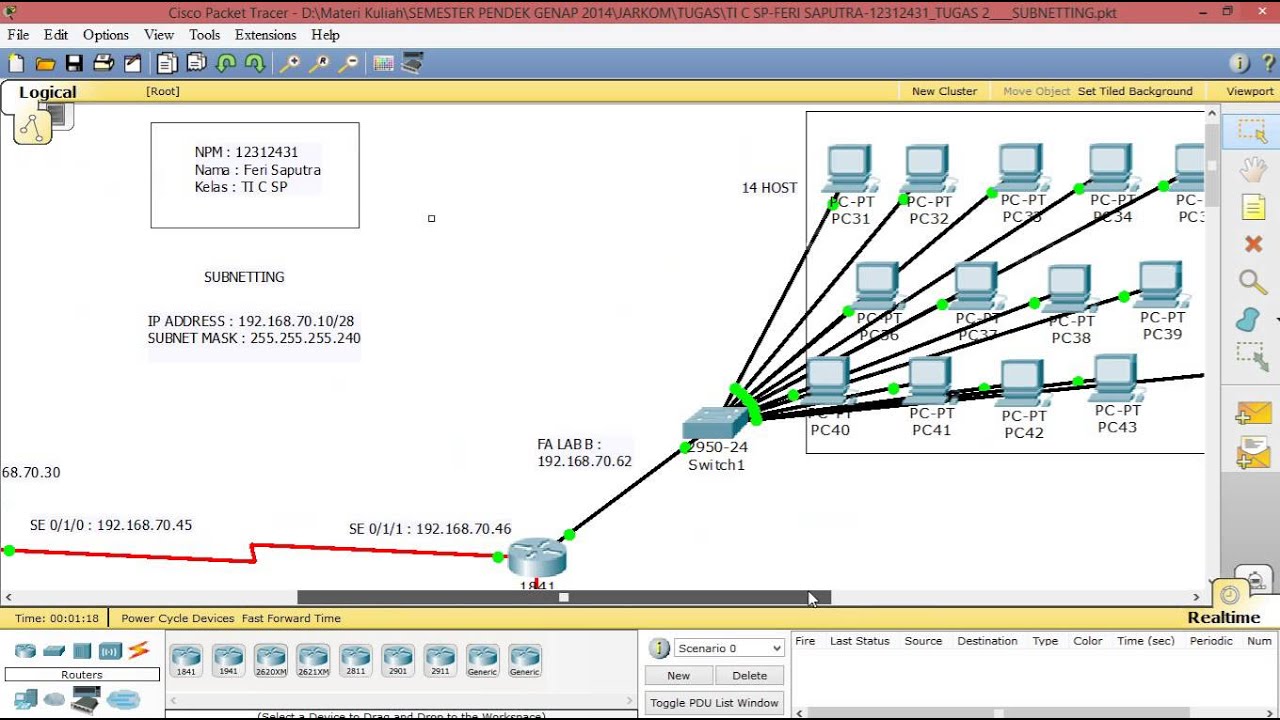Click the Delete scenario button
1280x720 pixels.
[749, 676]
